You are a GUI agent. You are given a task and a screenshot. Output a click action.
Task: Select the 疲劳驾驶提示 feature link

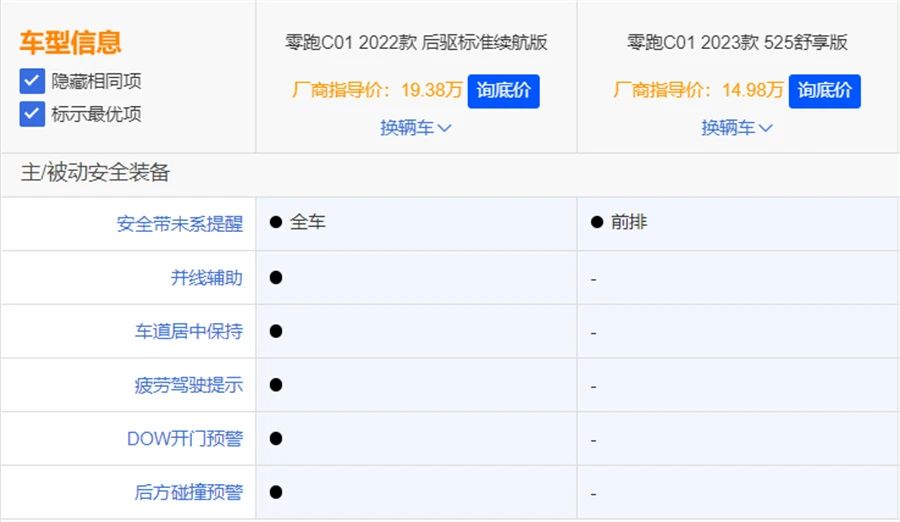(189, 385)
